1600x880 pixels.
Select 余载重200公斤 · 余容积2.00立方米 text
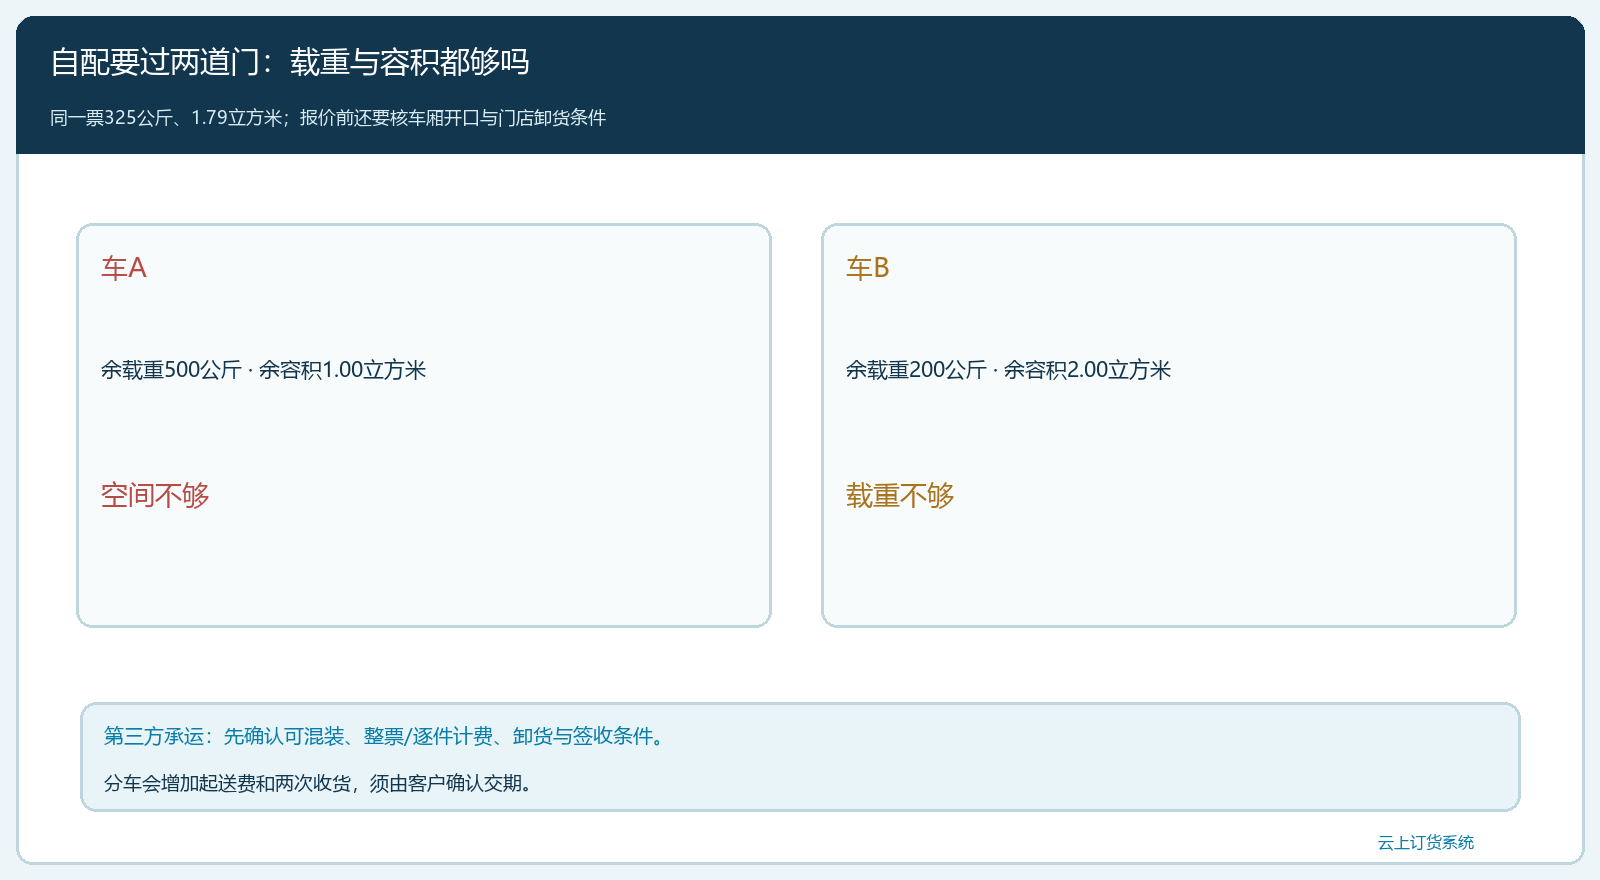coord(1009,370)
